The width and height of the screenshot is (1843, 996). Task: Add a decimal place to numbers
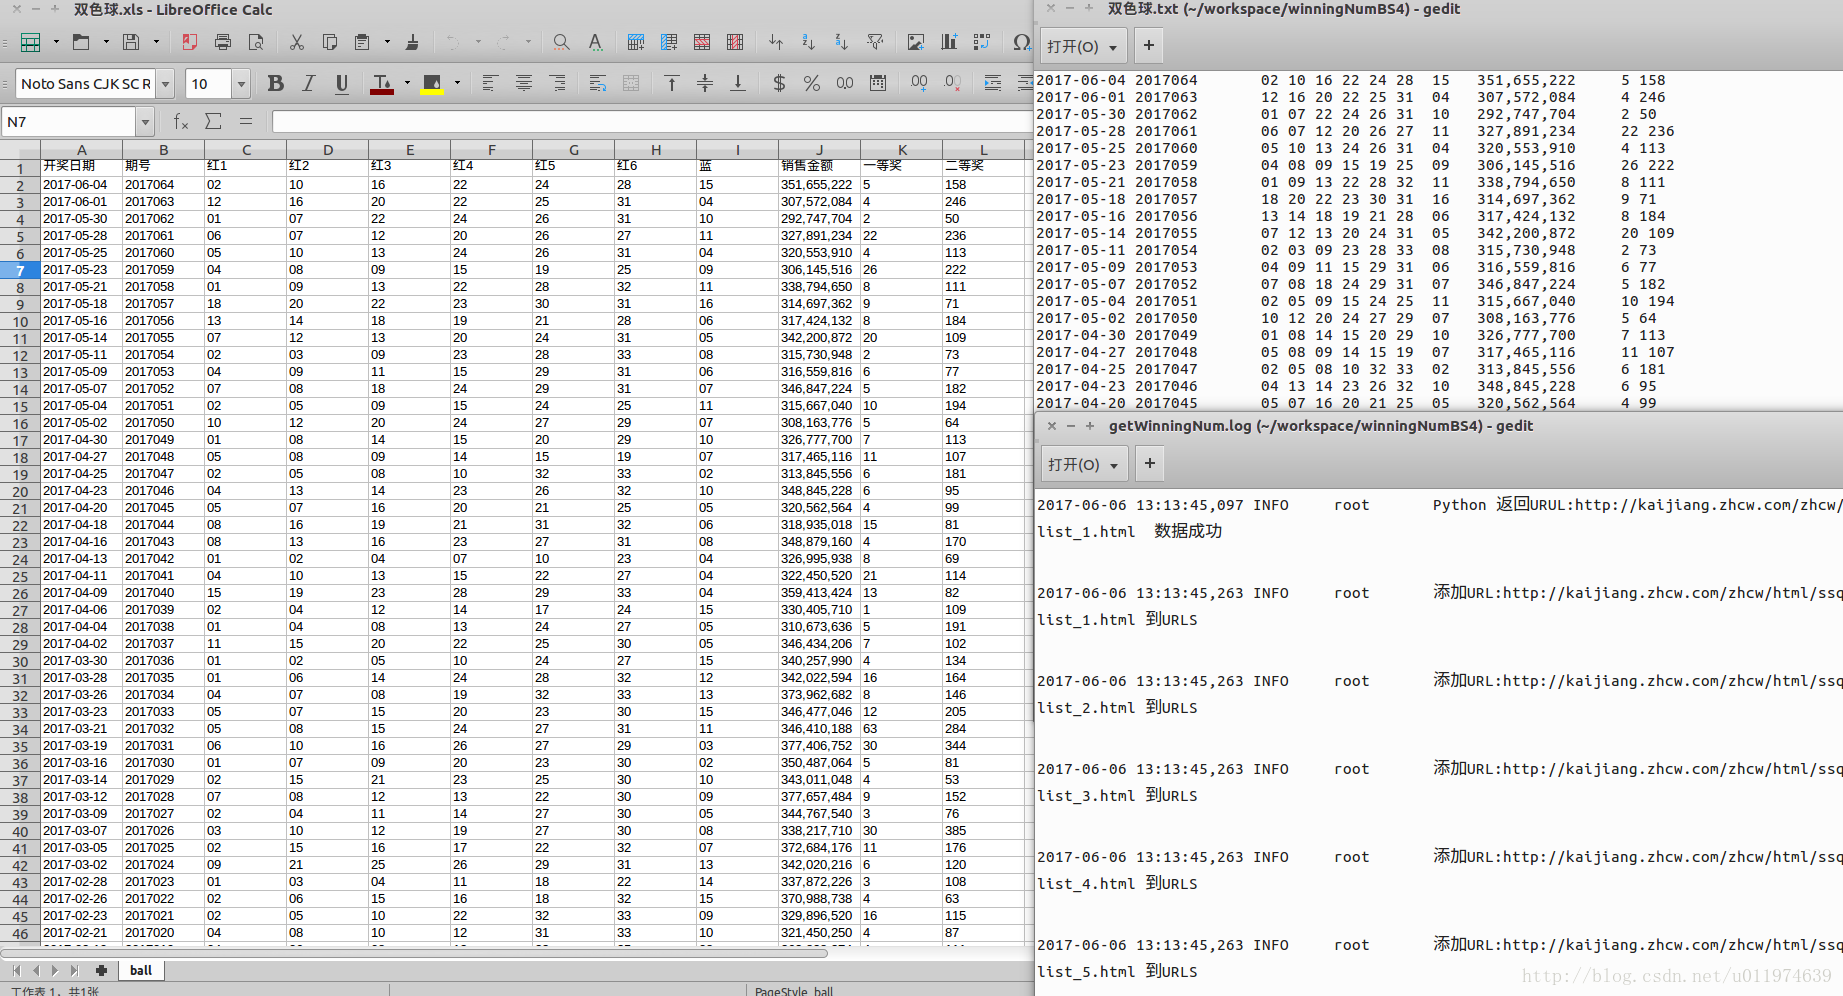[x=919, y=84]
